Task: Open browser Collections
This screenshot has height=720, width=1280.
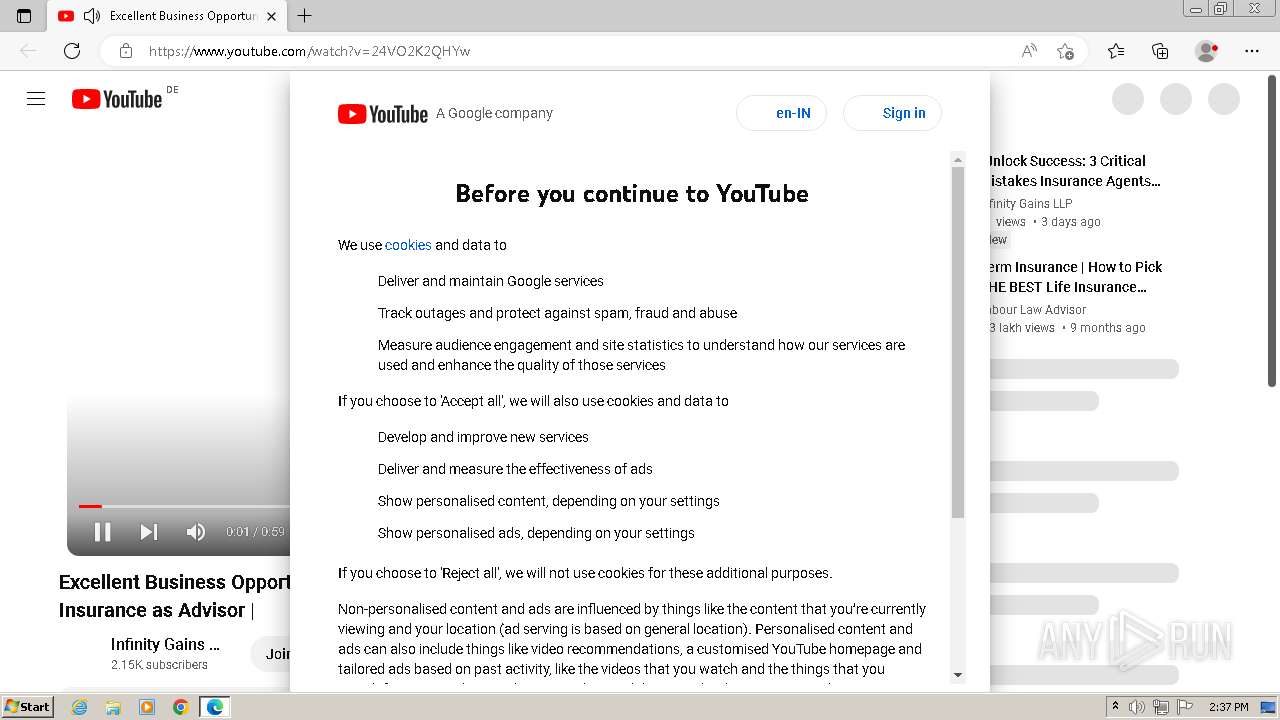Action: point(1160,51)
